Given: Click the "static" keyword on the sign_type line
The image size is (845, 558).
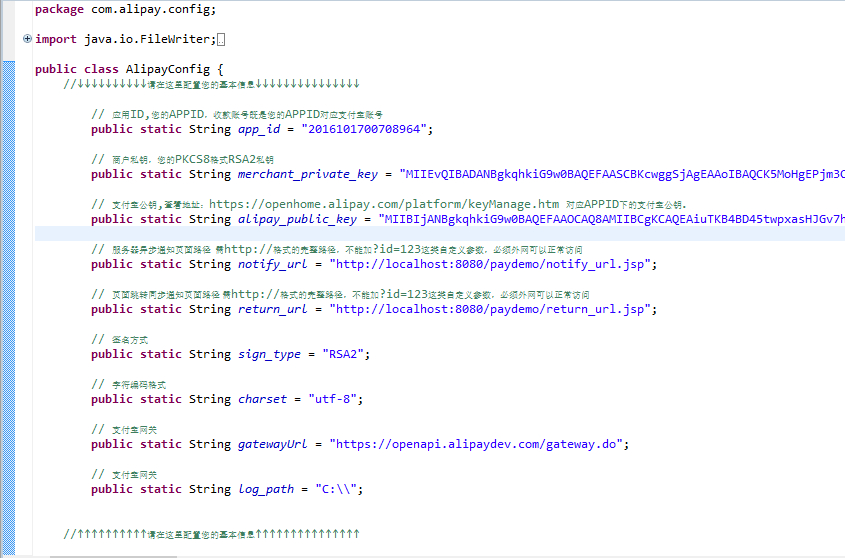Looking at the screenshot, I should 161,354.
